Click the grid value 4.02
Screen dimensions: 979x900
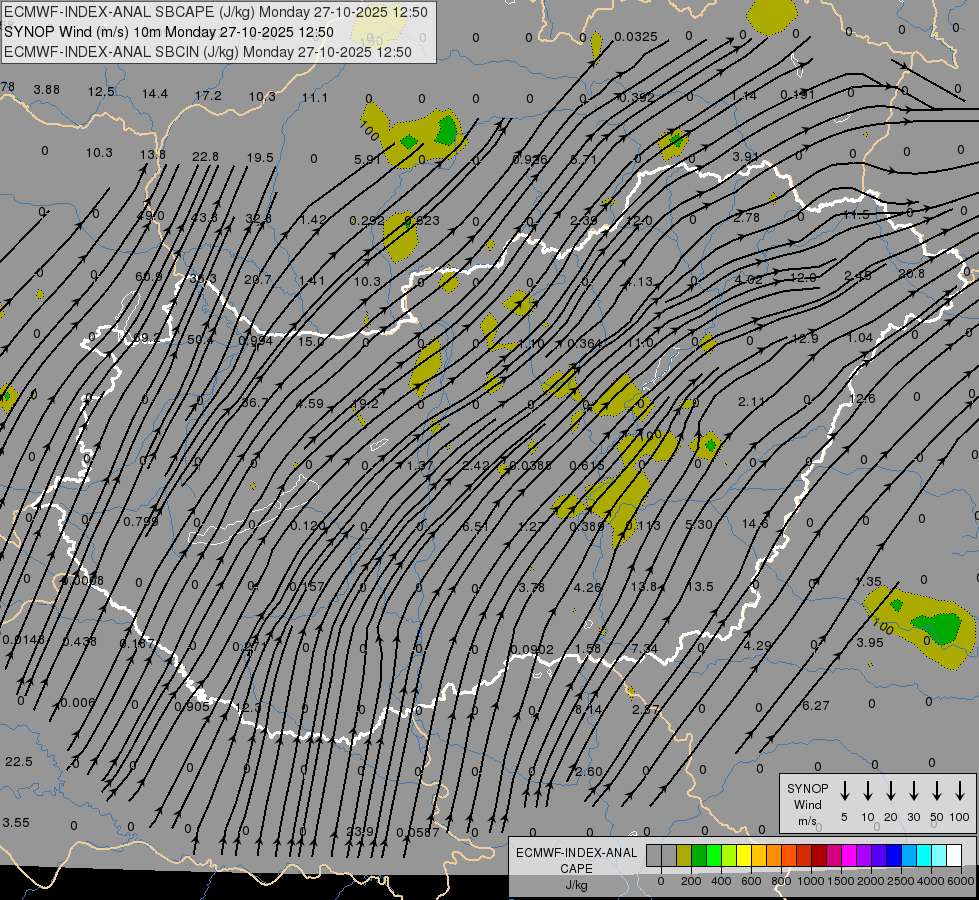(x=748, y=279)
